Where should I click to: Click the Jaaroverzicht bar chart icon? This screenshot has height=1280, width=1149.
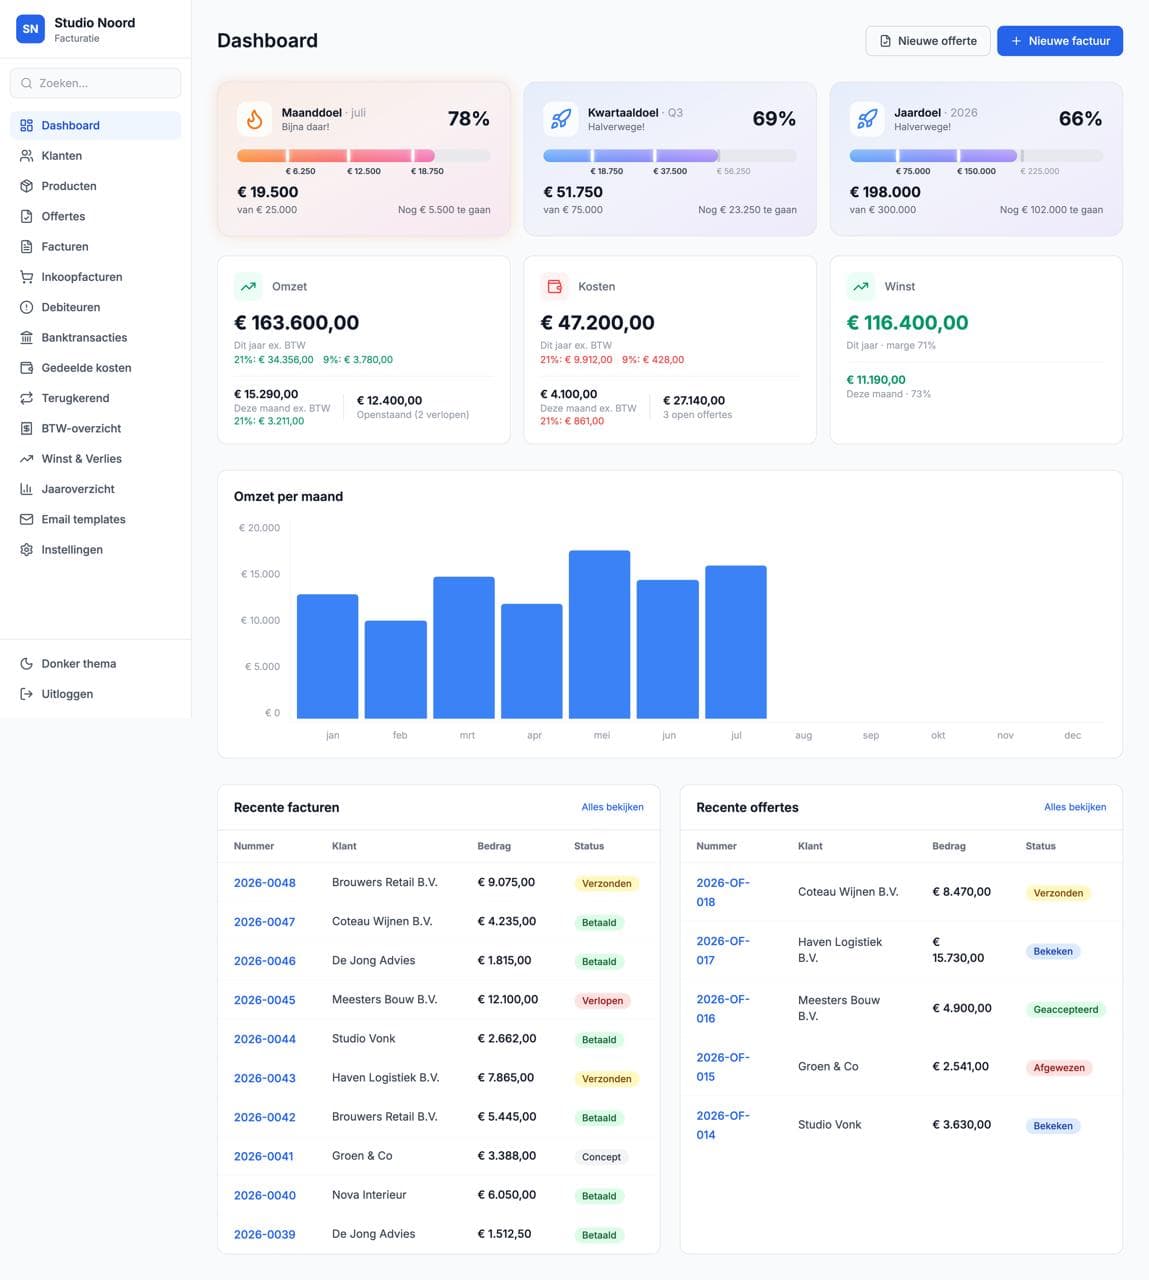(27, 489)
